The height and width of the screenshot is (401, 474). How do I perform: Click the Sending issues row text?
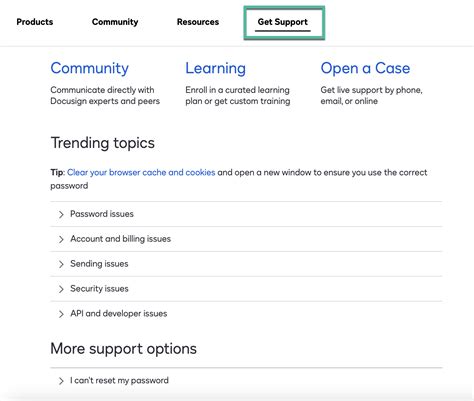[99, 264]
